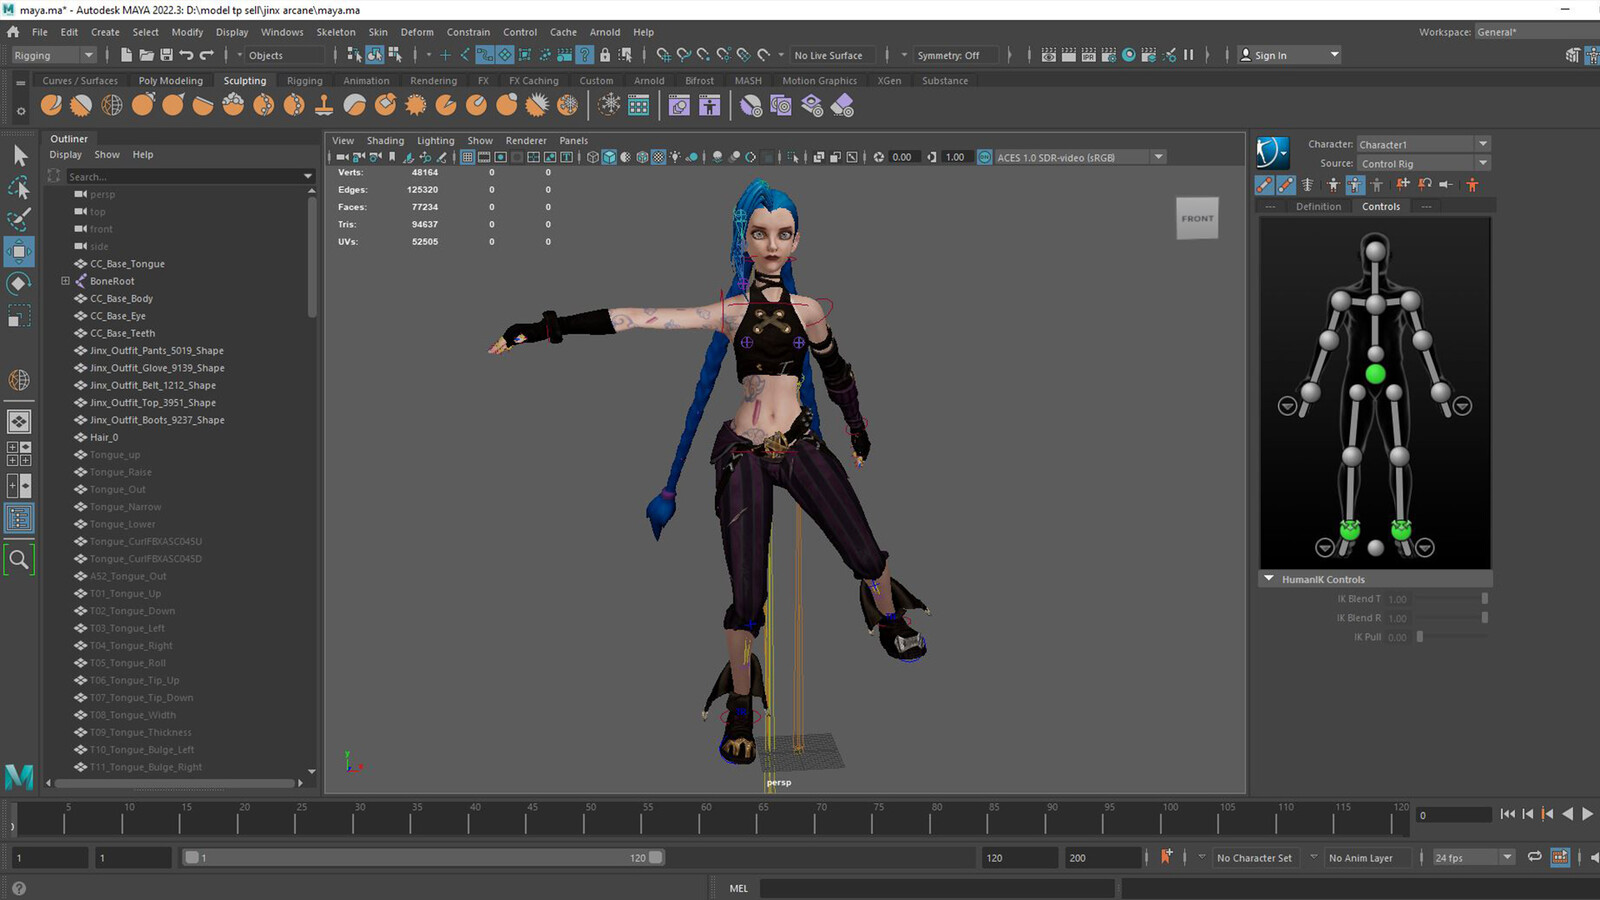Screen dimensions: 1600x900
Task: Click the time range slider bar
Action: pos(423,857)
